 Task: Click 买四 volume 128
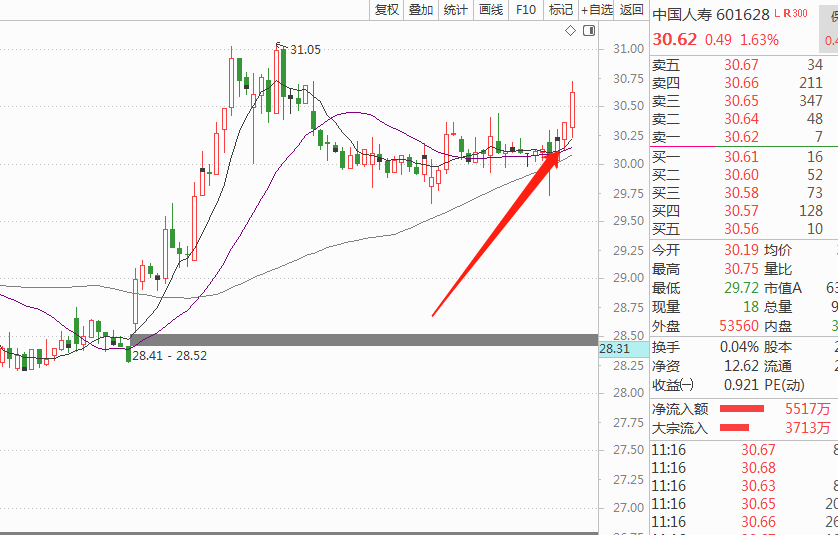pos(811,211)
